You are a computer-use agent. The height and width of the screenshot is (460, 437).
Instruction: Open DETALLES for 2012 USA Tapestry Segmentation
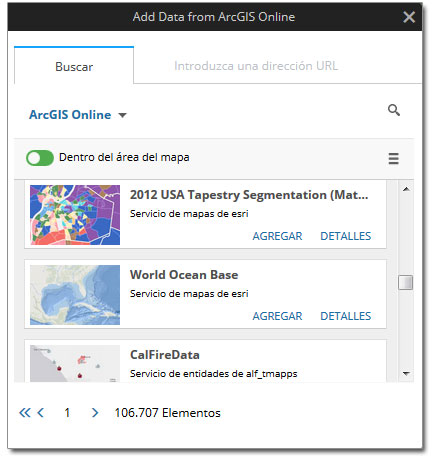[346, 236]
